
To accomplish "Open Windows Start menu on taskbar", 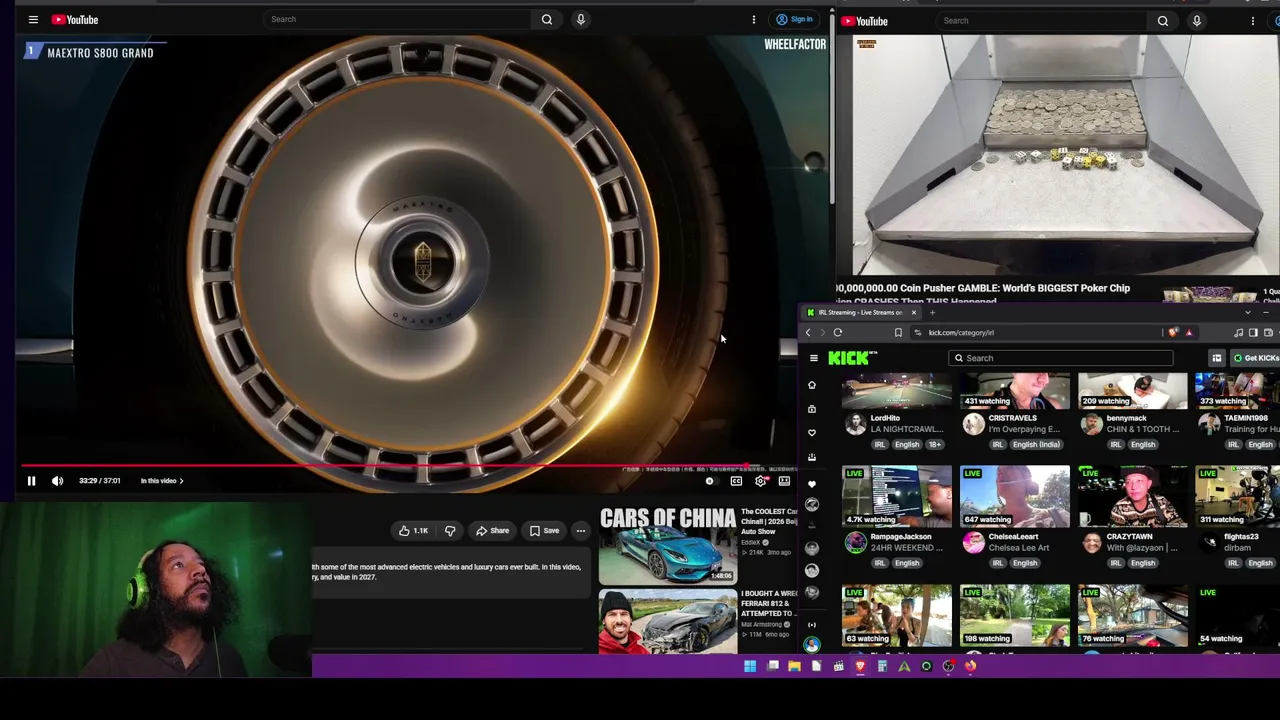I will 750,666.
